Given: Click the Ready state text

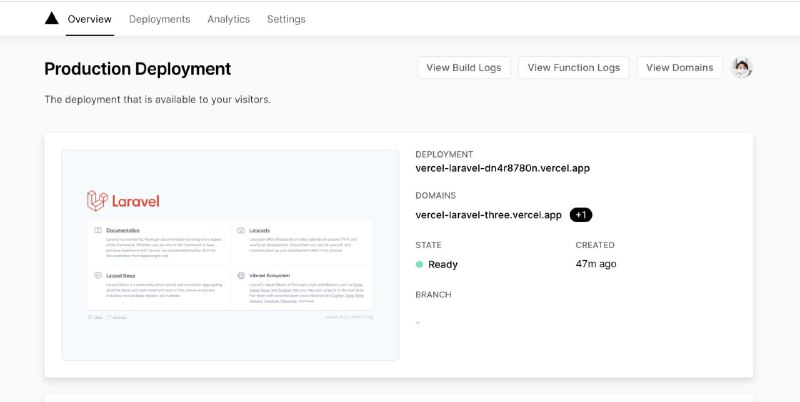Looking at the screenshot, I should pyautogui.click(x=443, y=264).
